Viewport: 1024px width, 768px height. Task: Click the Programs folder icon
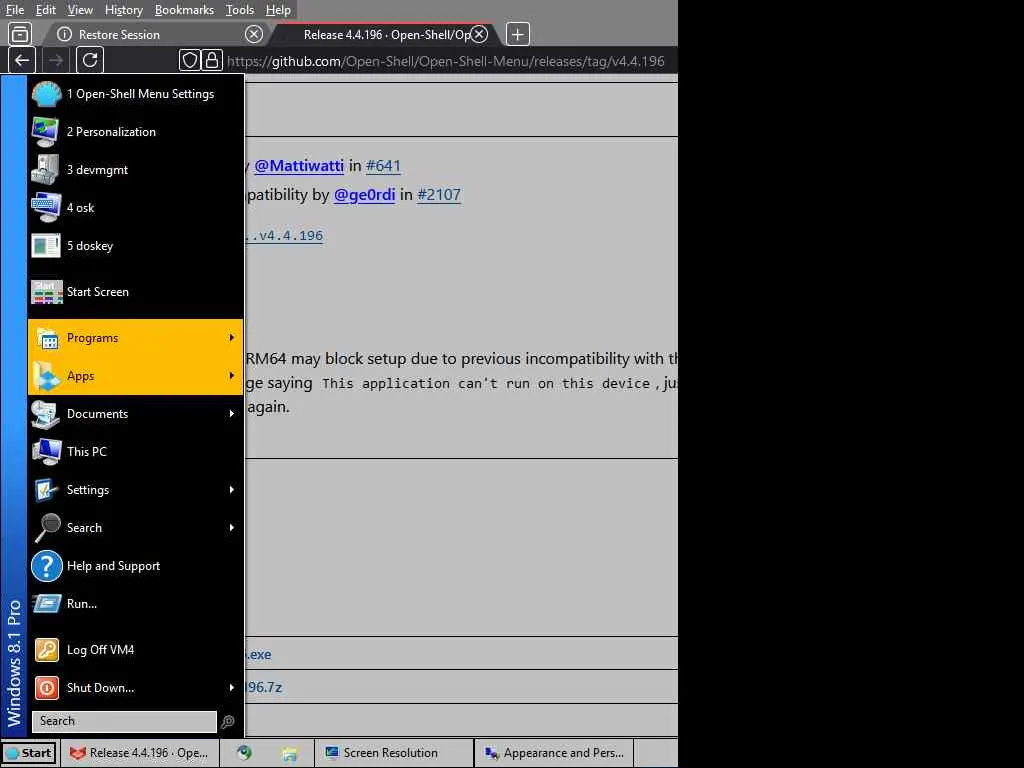[x=46, y=338]
